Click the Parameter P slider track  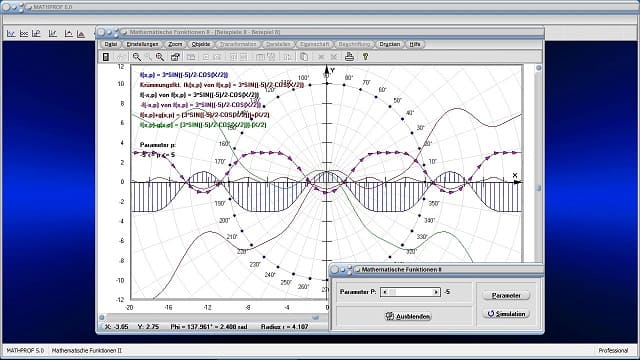coord(410,292)
